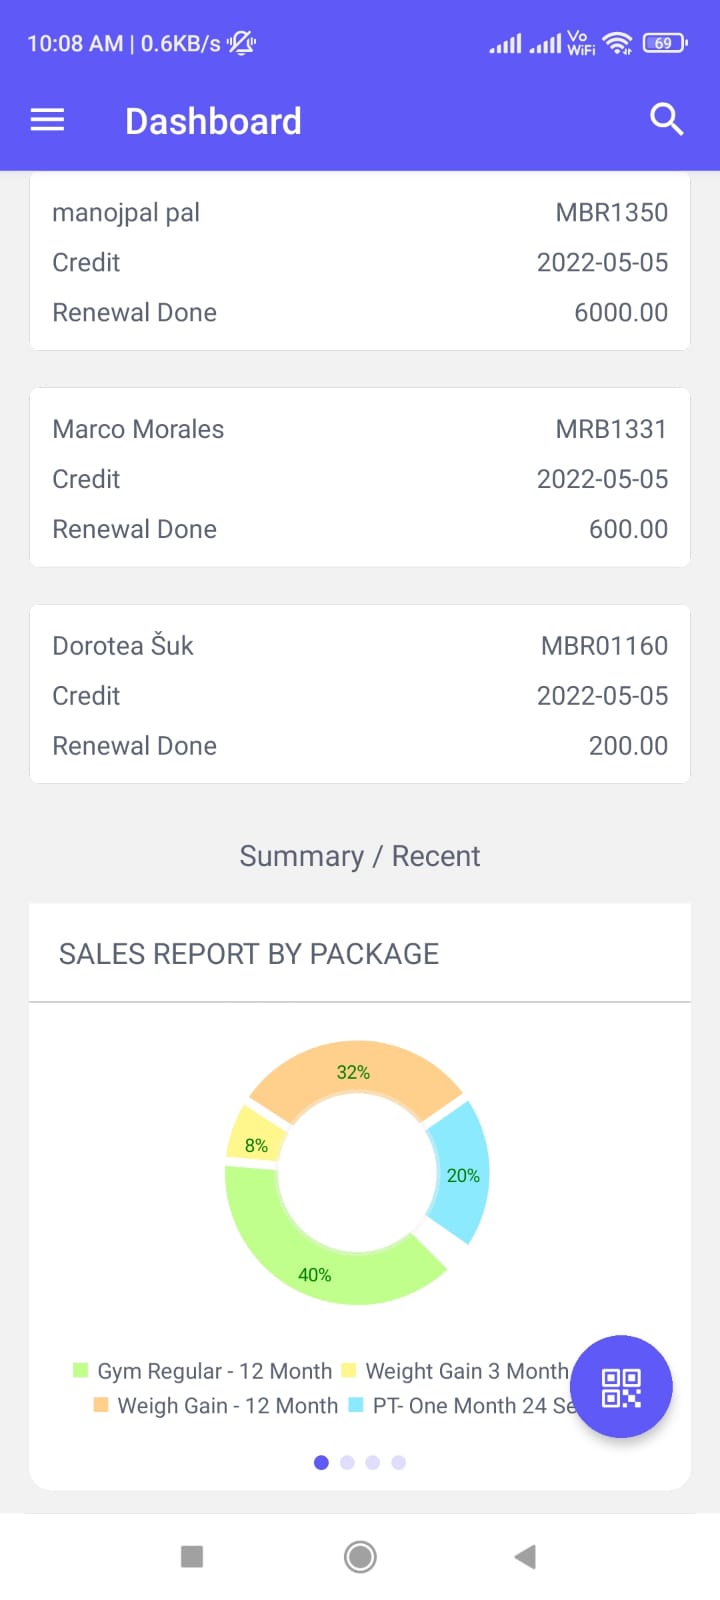720x1600 pixels.
Task: Tap the Android back navigation button
Action: pyautogui.click(x=525, y=1556)
